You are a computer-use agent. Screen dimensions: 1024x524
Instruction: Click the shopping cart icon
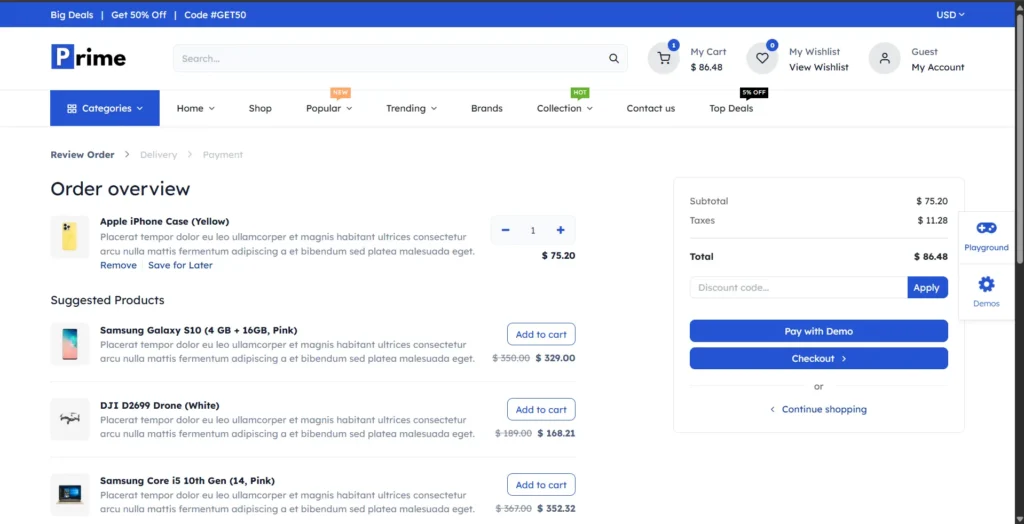coord(663,59)
